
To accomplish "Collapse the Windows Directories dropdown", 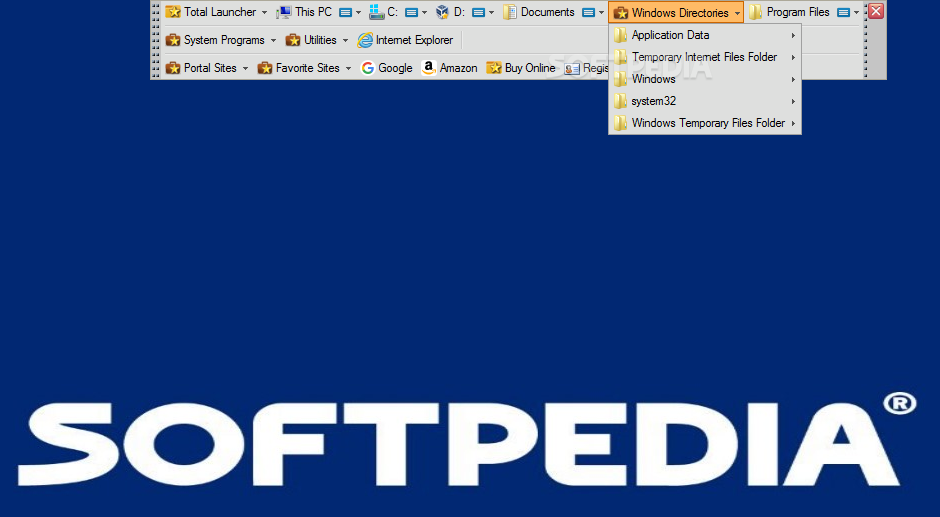I will [676, 12].
